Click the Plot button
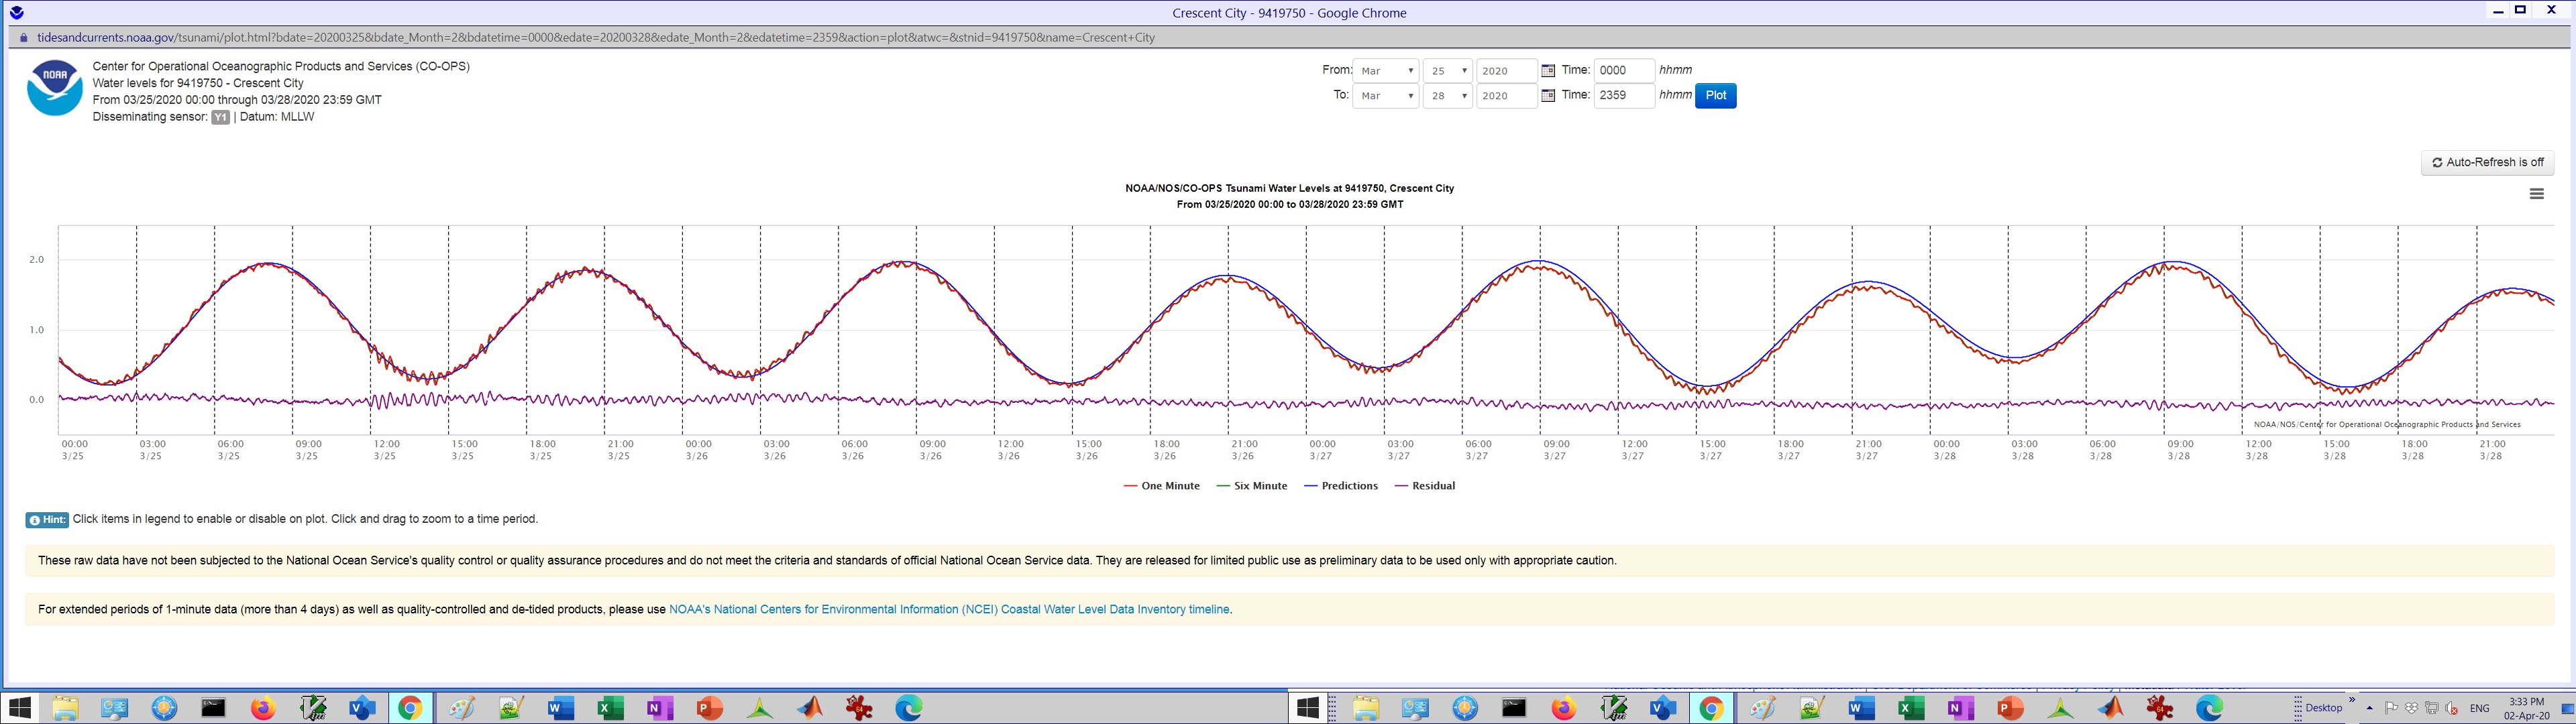Image resolution: width=2576 pixels, height=724 pixels. pyautogui.click(x=1715, y=96)
